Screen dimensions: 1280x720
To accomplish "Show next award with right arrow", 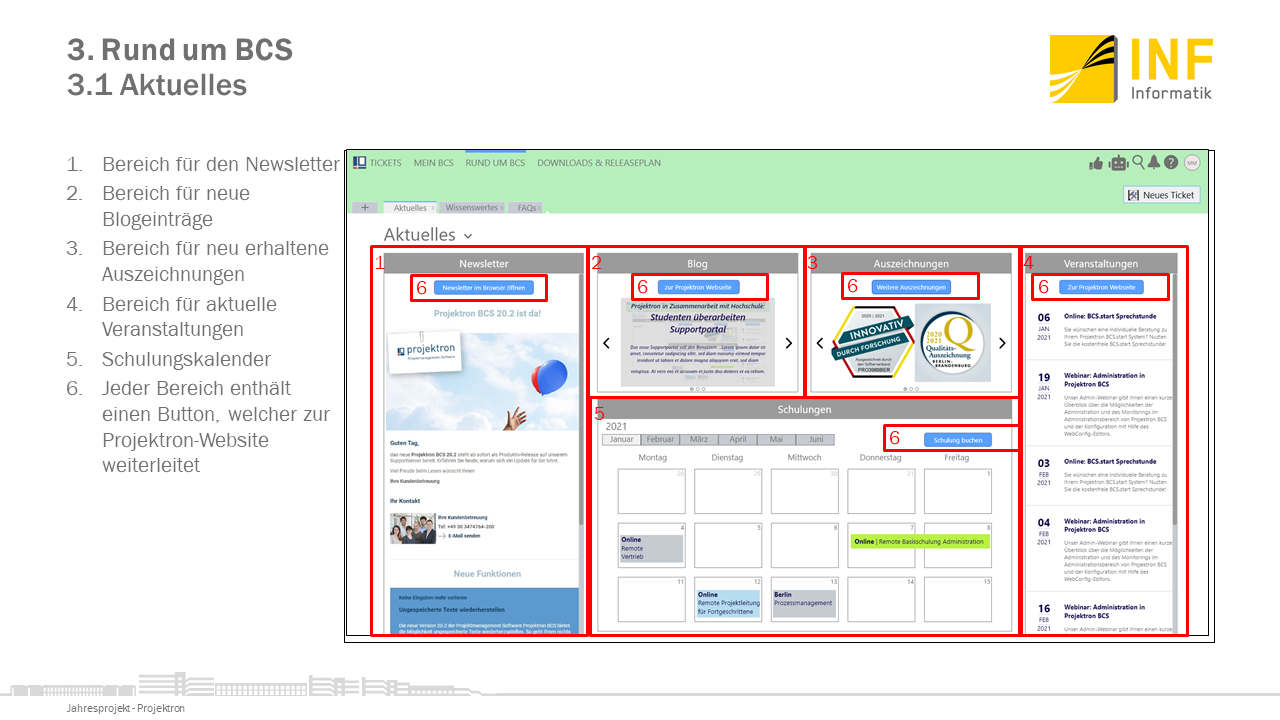I will tap(1002, 343).
